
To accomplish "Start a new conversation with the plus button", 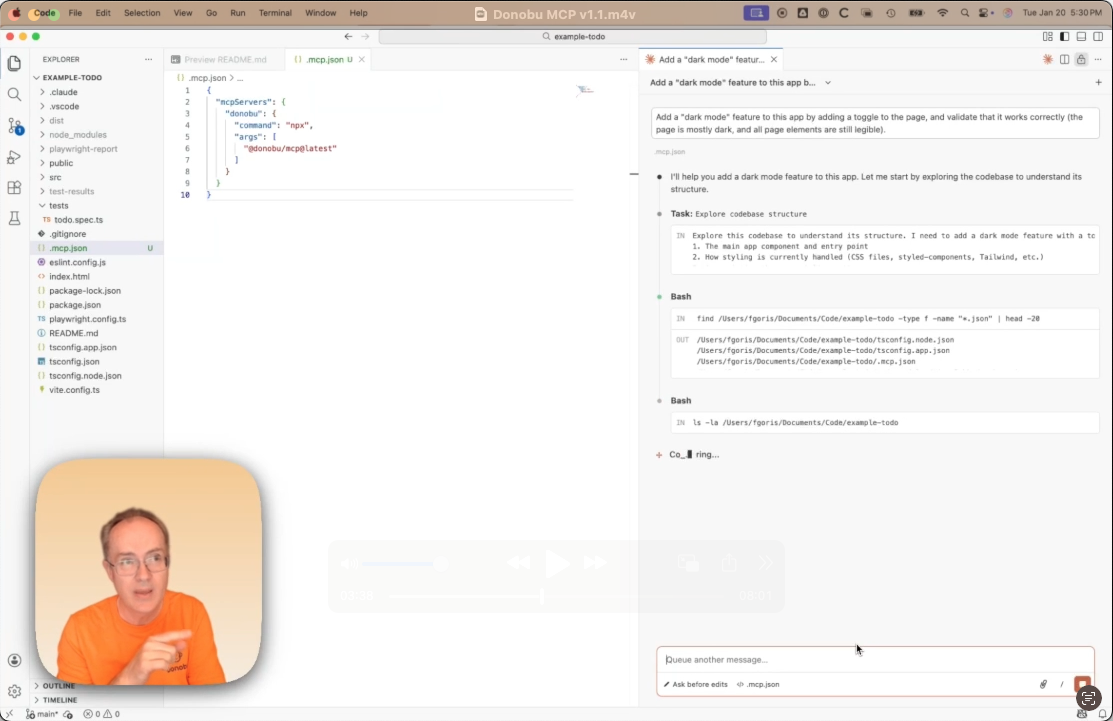I will (1100, 82).
